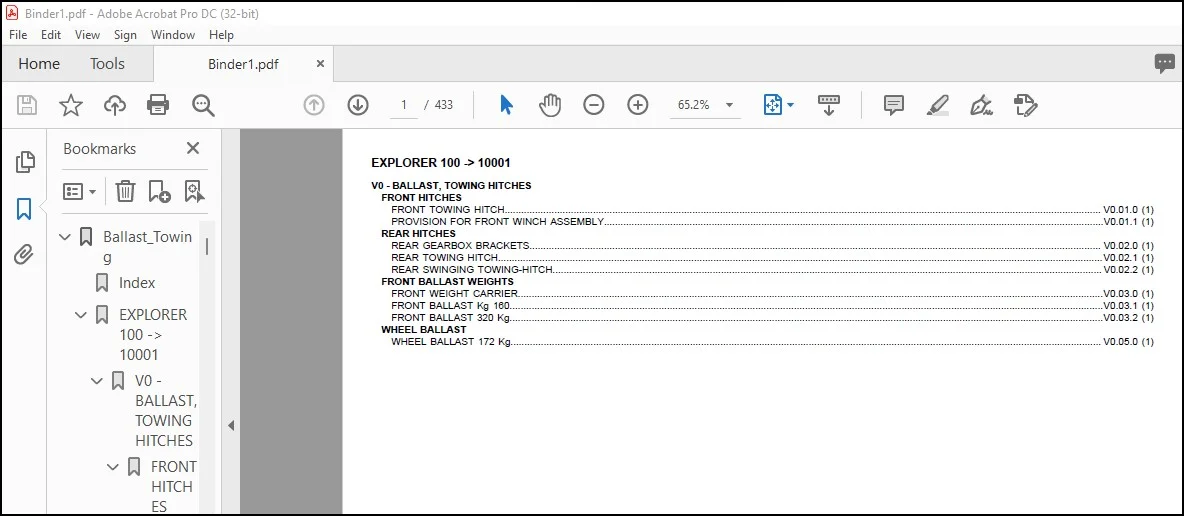
Task: Zoom in with plus button
Action: (x=638, y=105)
